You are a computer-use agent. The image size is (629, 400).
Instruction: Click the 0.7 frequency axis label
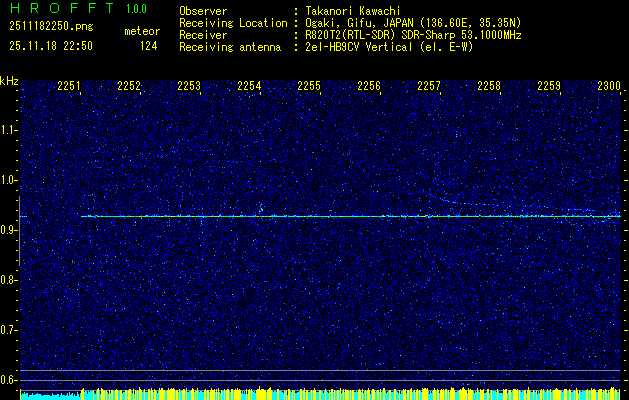[x=9, y=330]
